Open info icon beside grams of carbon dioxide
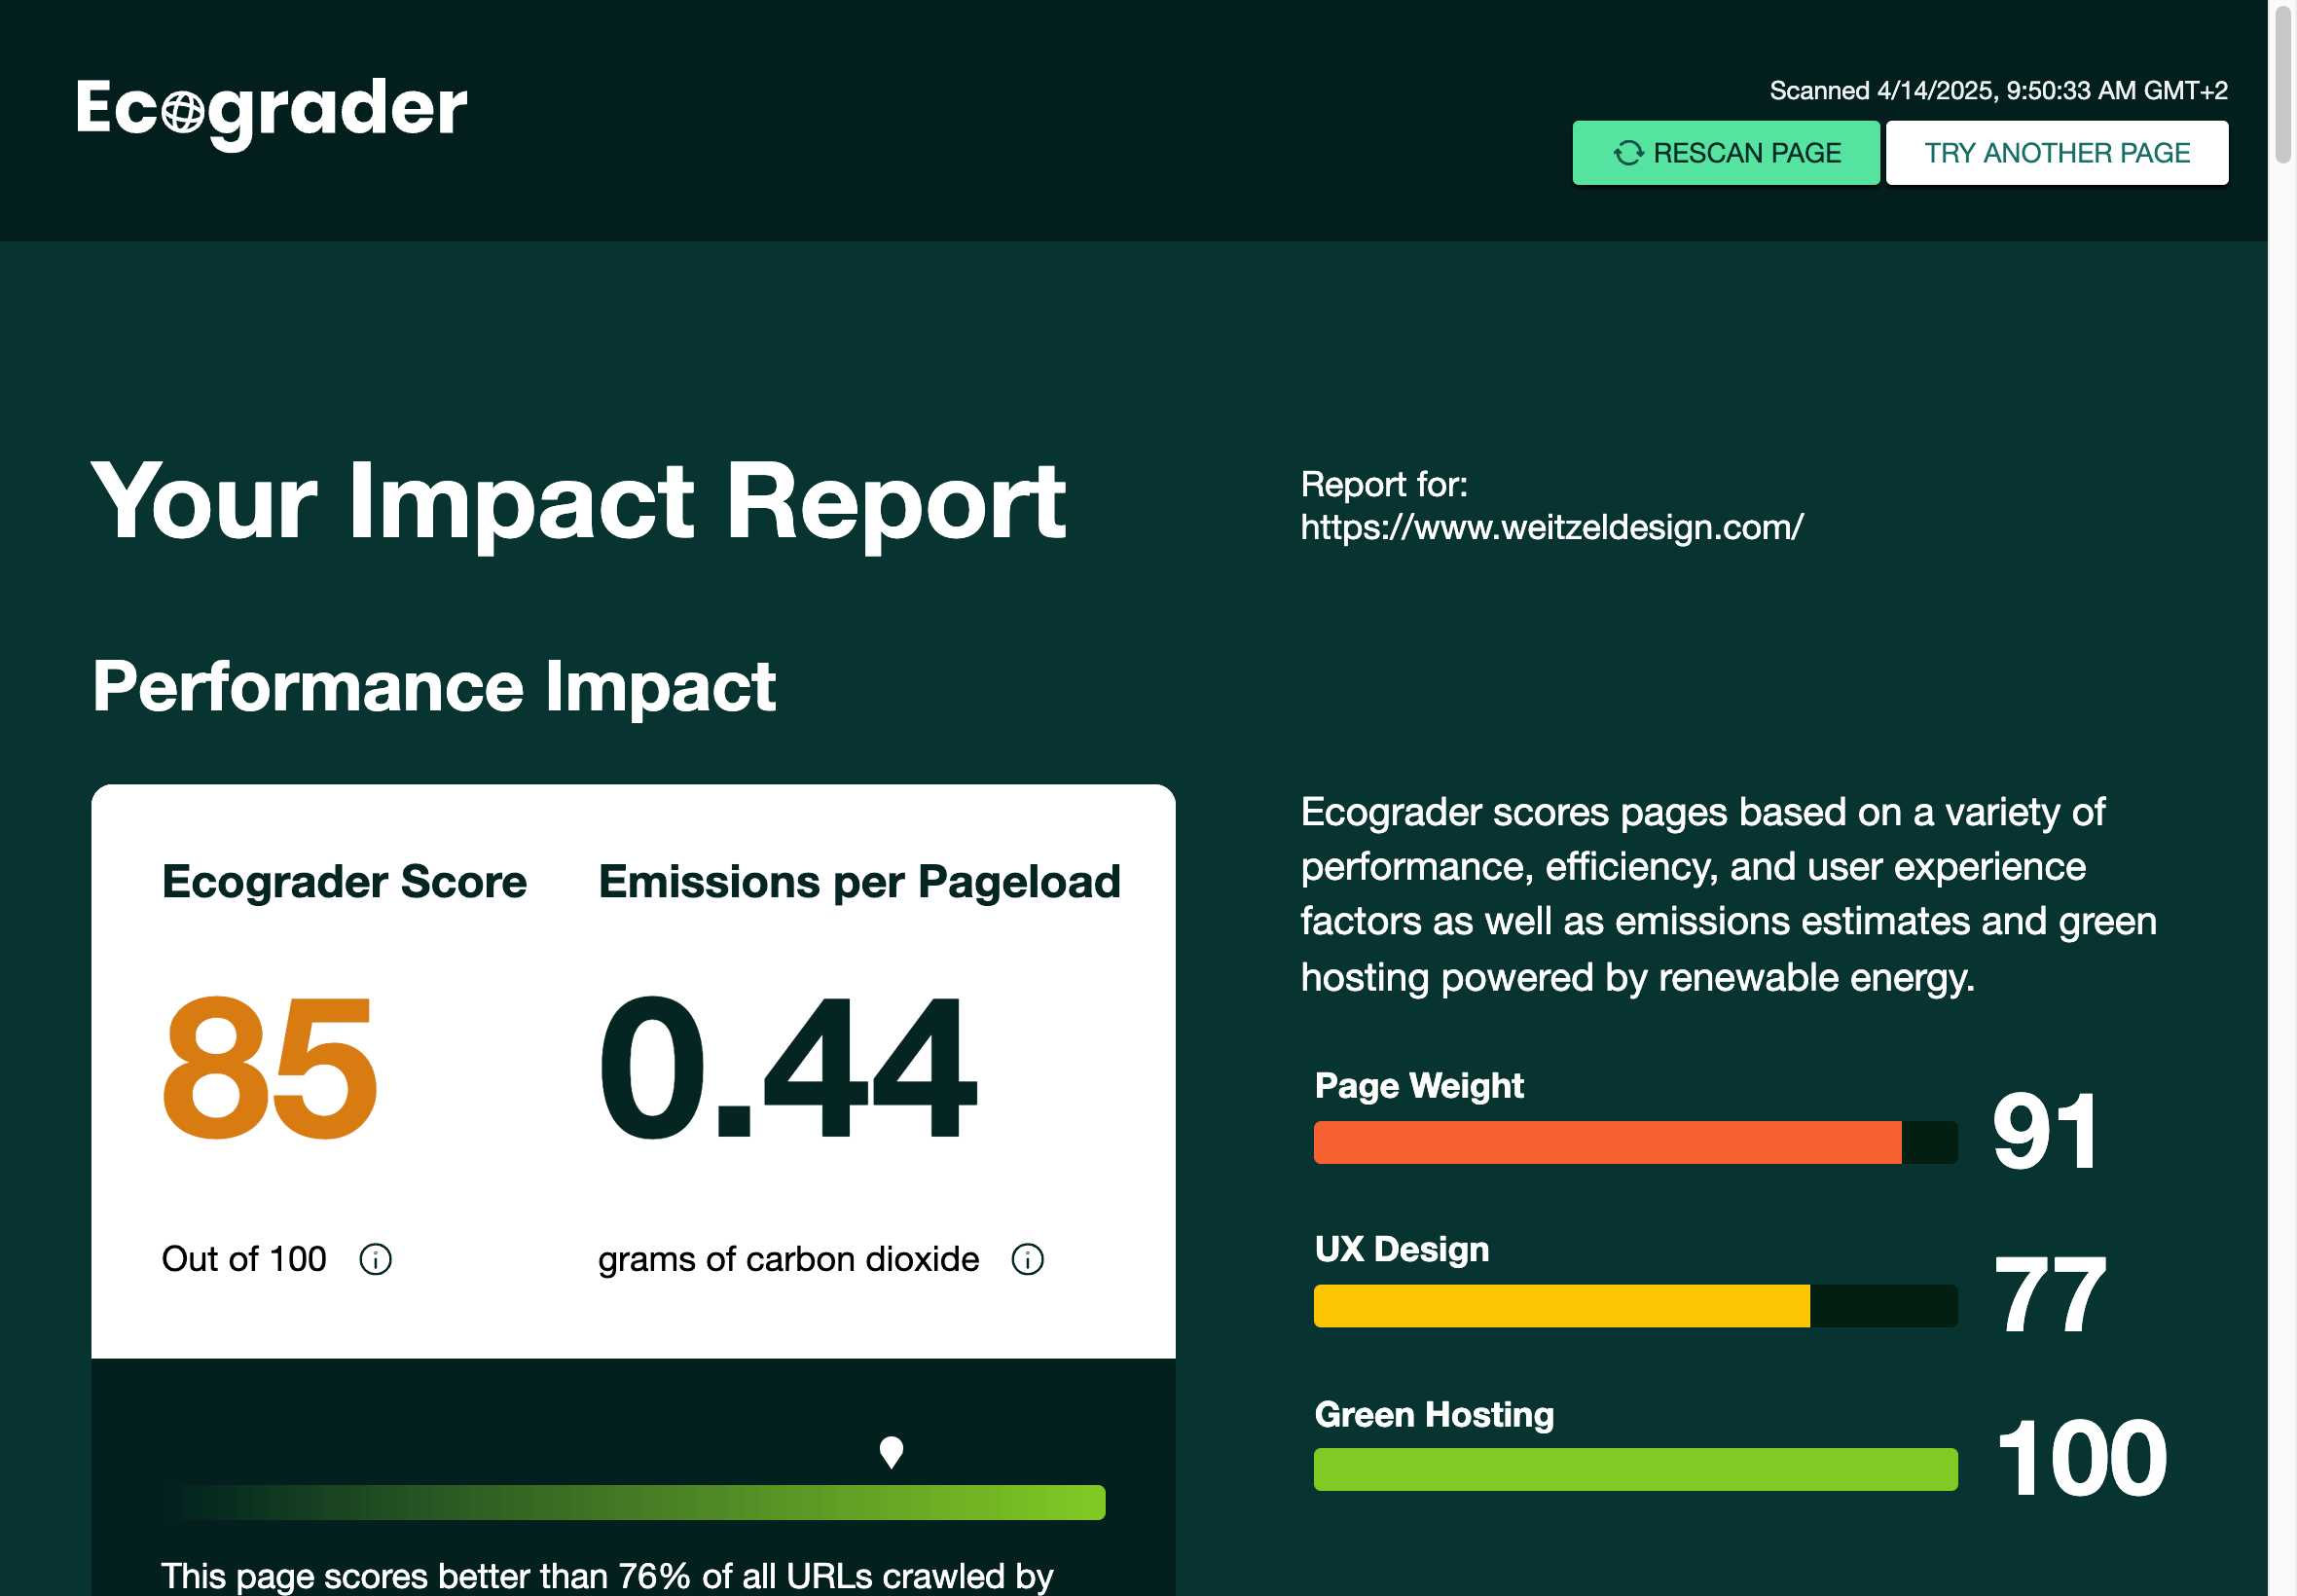The width and height of the screenshot is (2297, 1596). 1027,1259
